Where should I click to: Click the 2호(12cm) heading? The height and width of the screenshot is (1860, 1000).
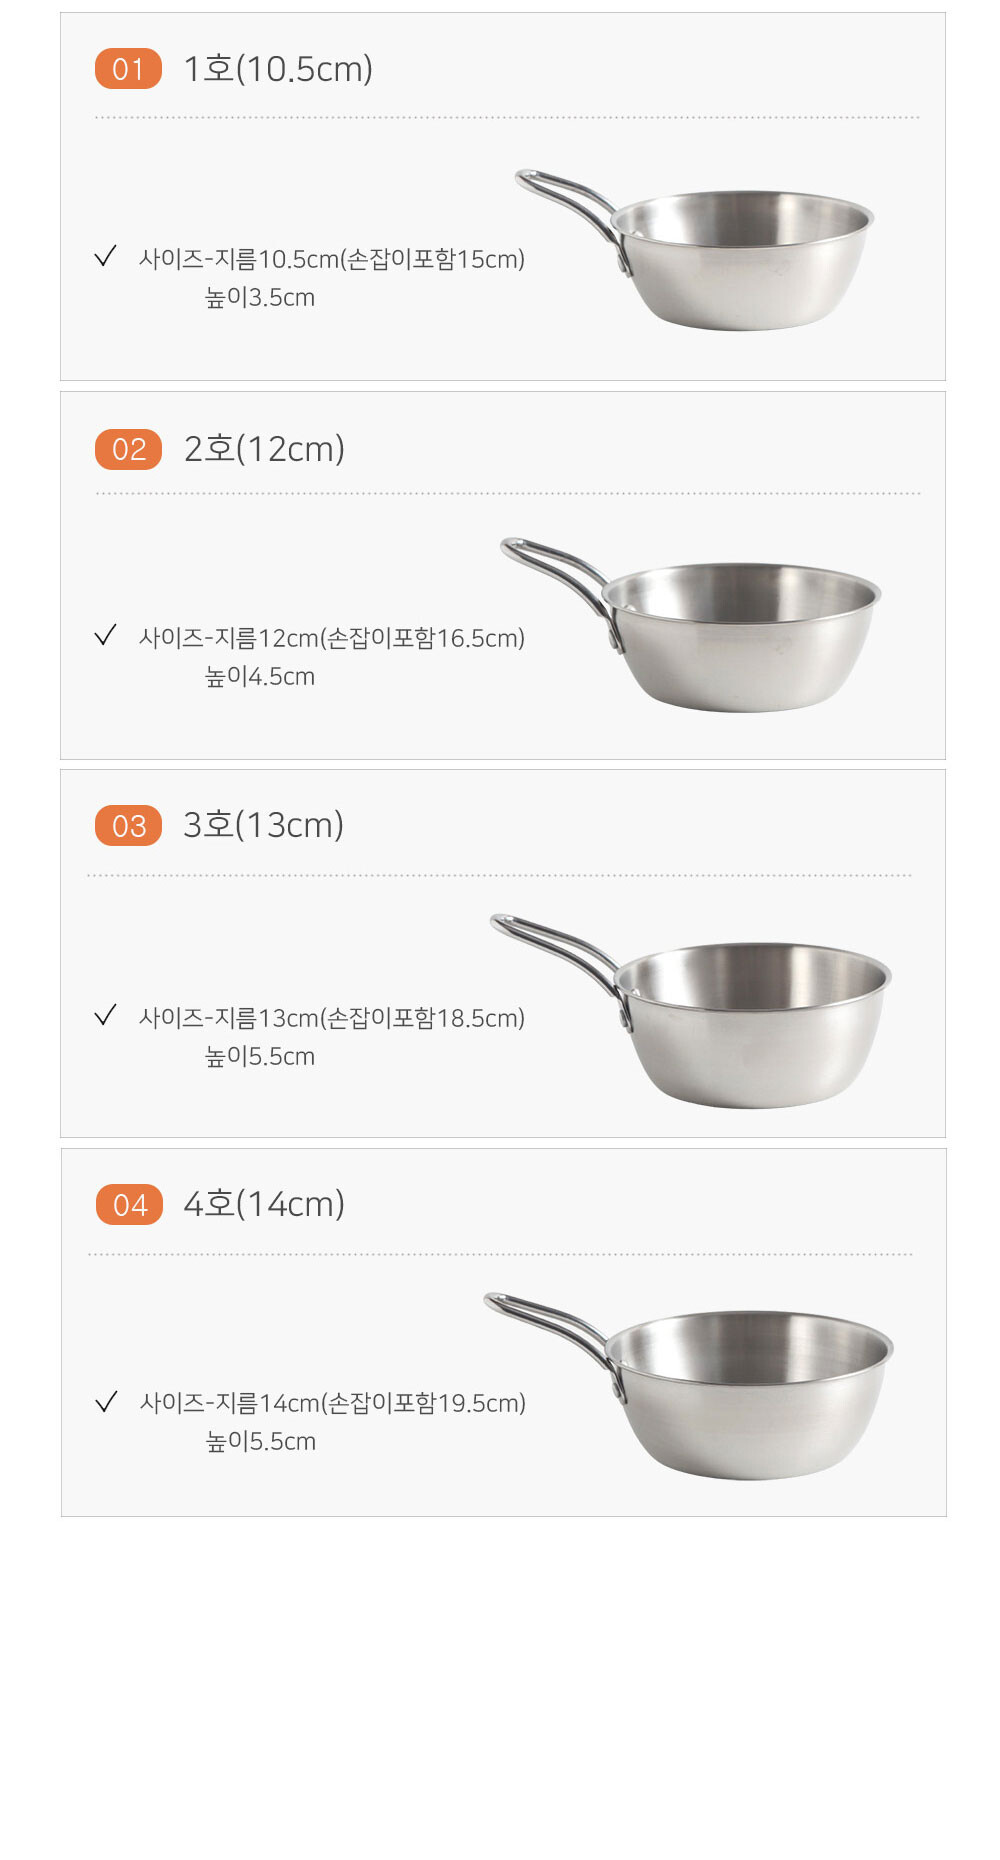click(x=264, y=449)
